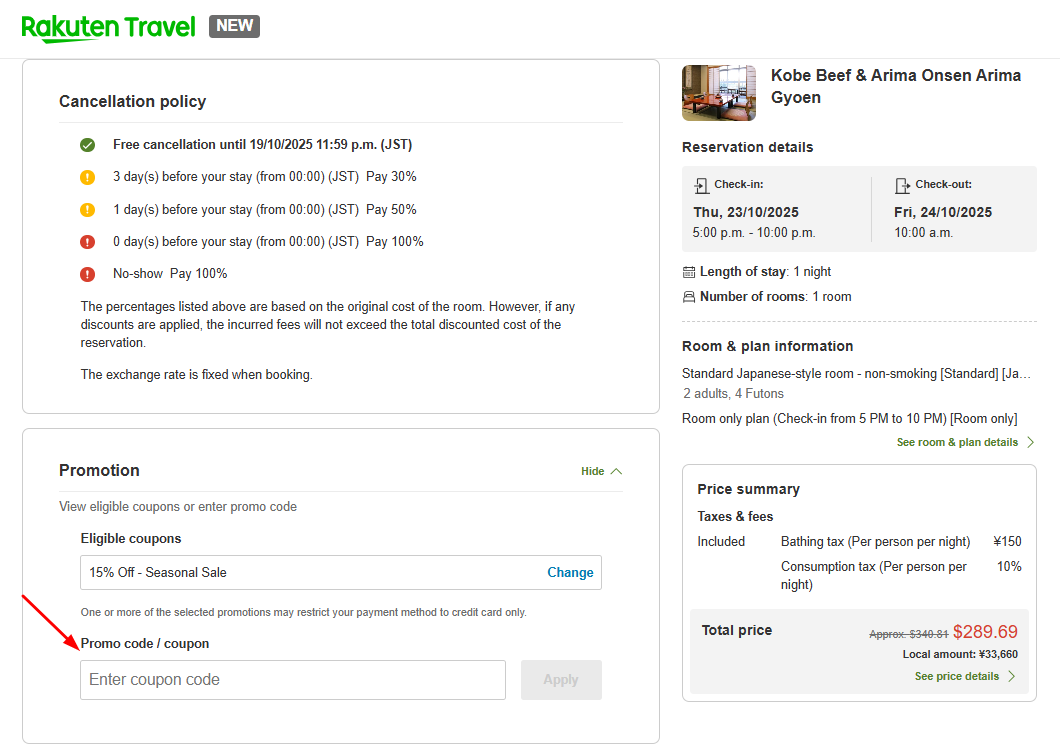
Task: Click the check-in door icon
Action: (701, 185)
